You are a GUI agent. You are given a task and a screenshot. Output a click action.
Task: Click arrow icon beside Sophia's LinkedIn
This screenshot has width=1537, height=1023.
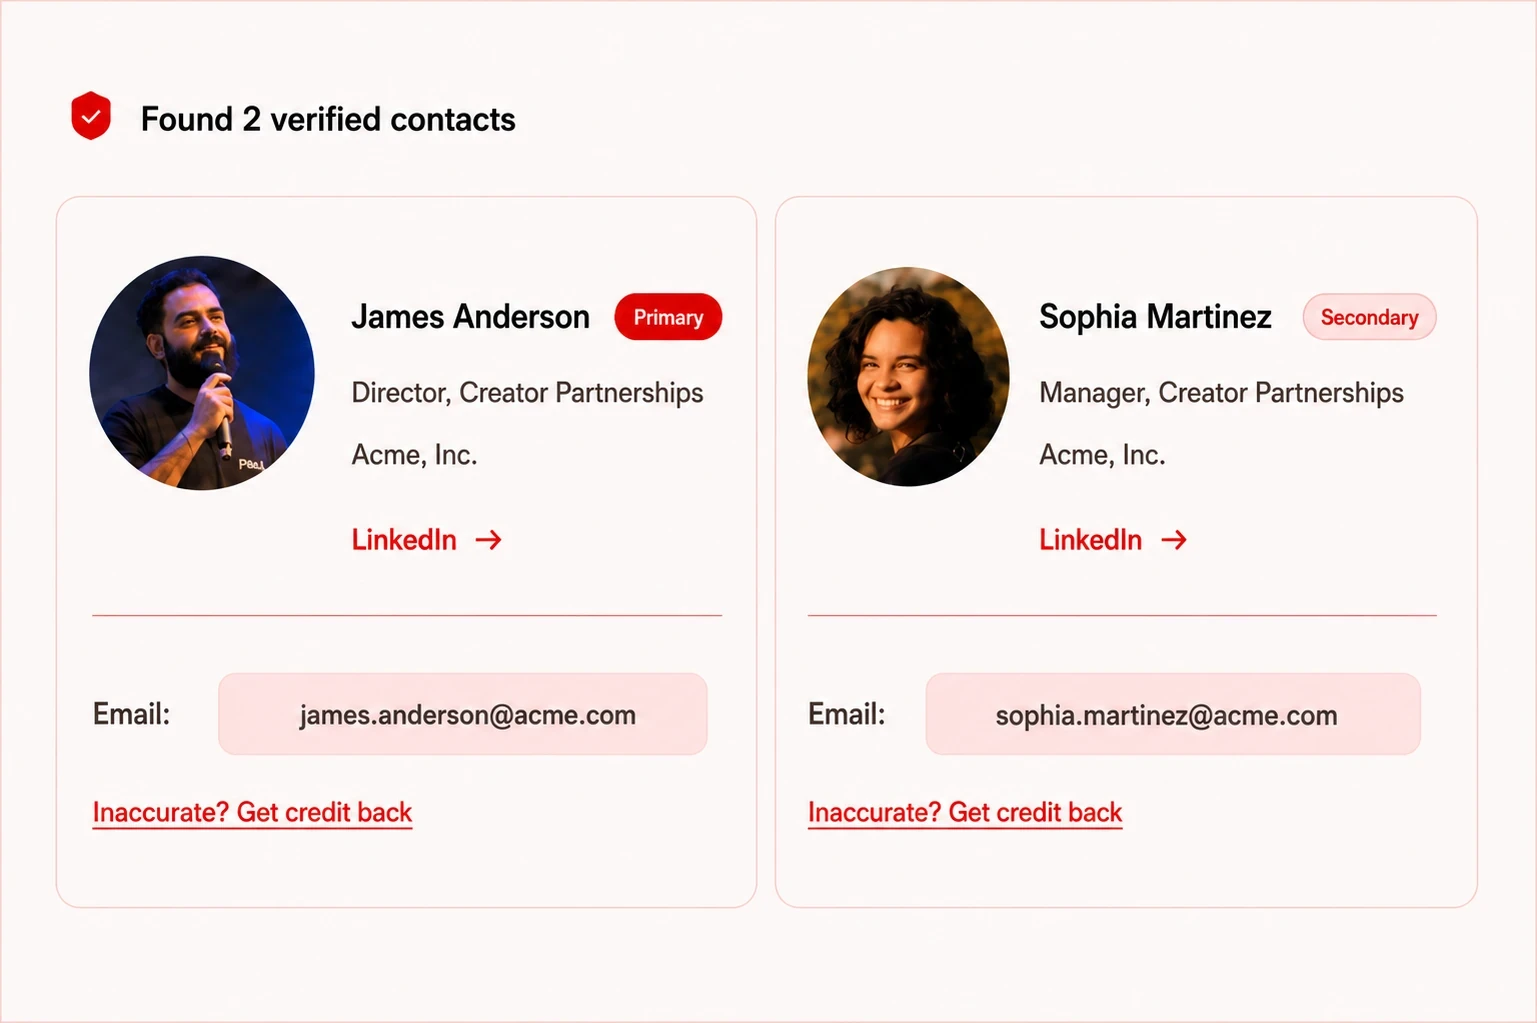1174,540
